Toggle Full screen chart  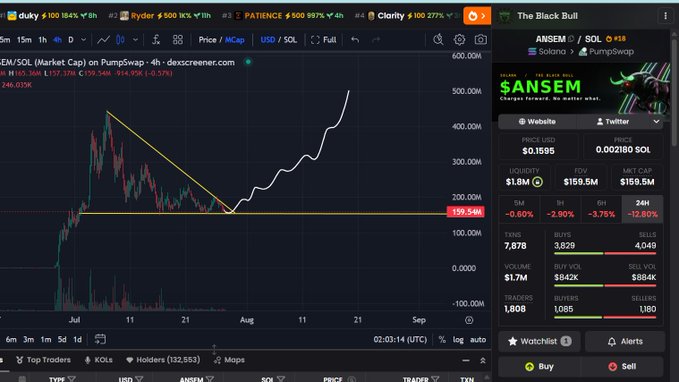click(323, 40)
